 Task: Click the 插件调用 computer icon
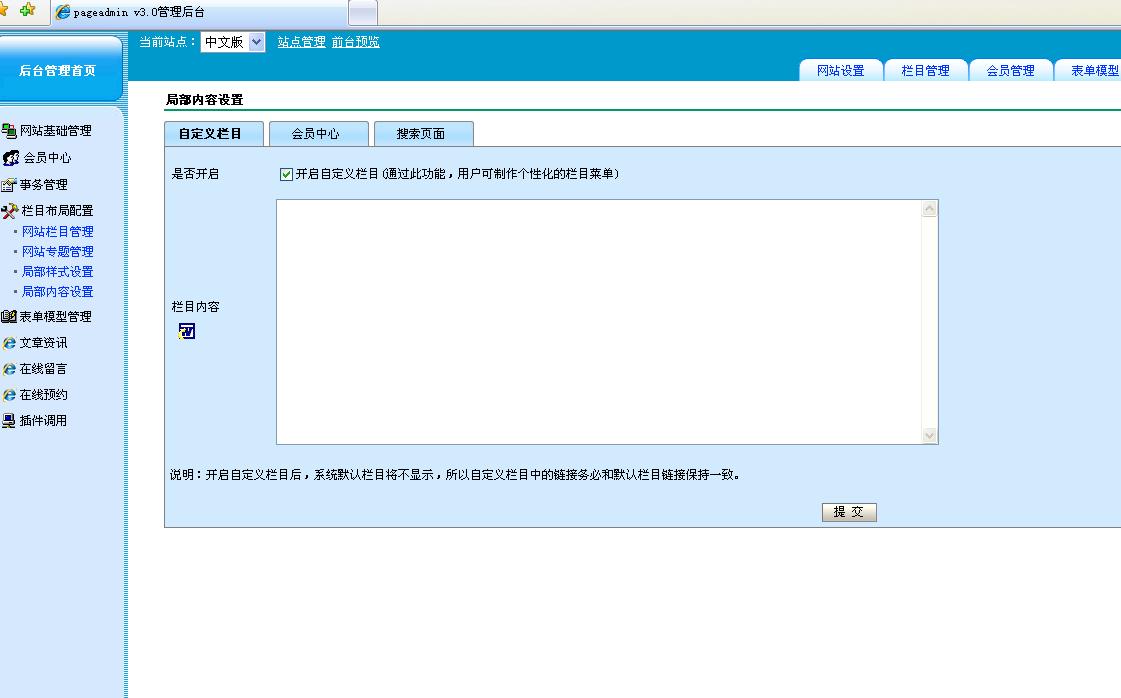(x=9, y=421)
